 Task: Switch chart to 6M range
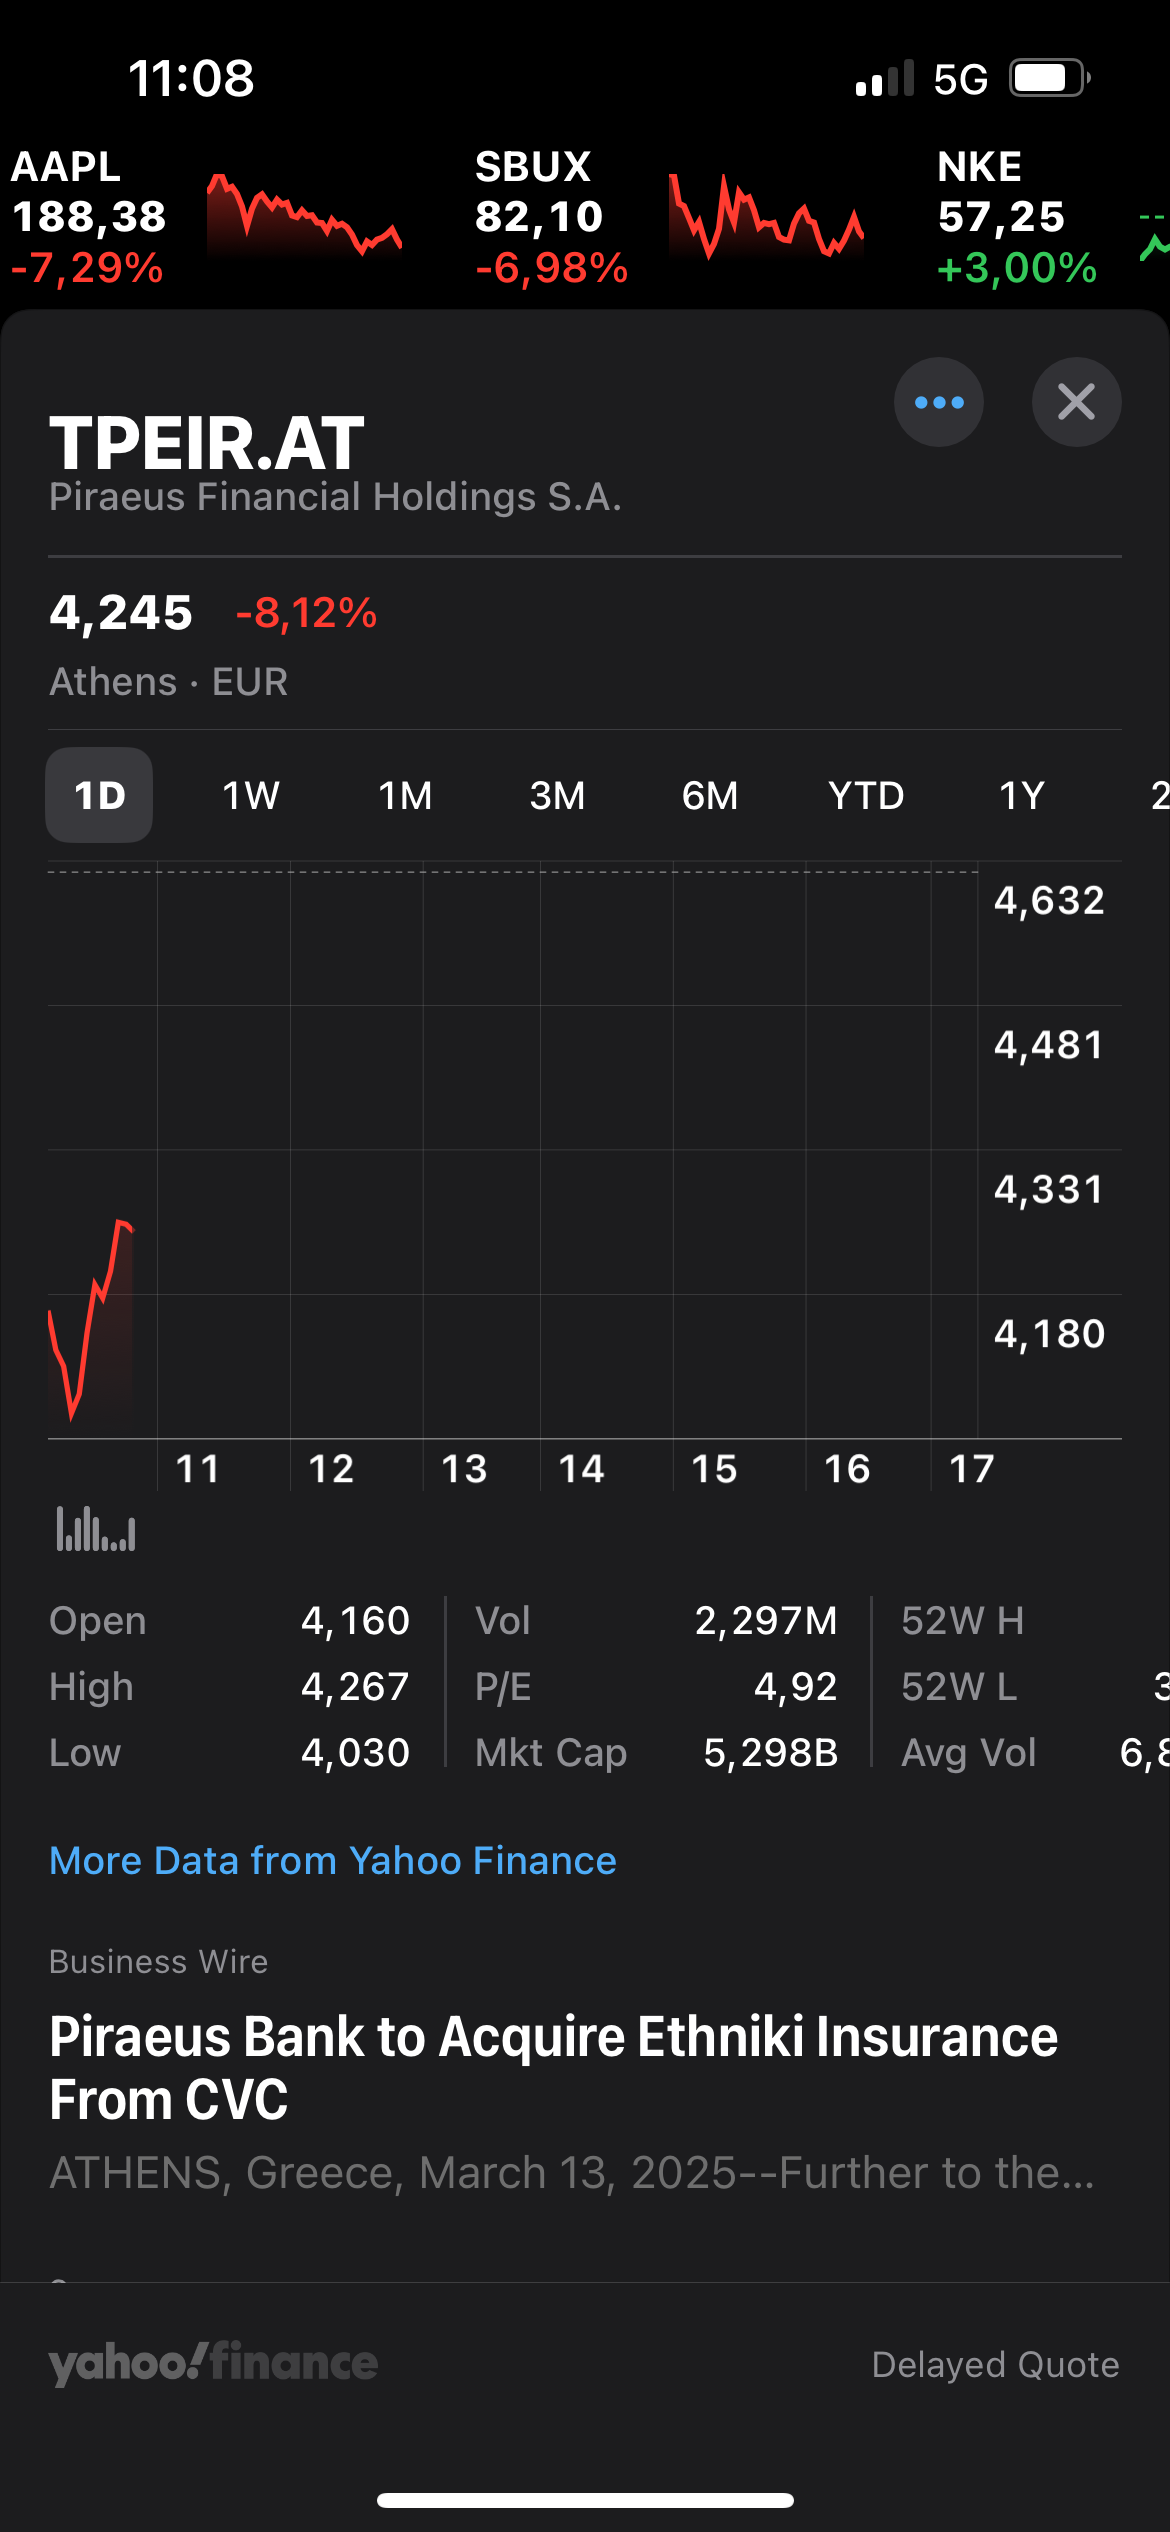tap(710, 795)
